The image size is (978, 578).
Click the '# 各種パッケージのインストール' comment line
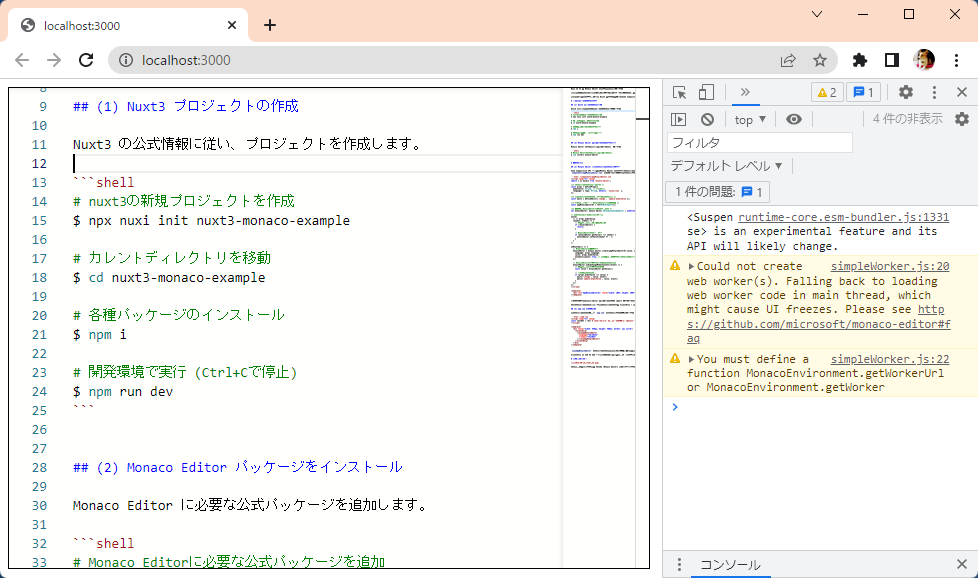(179, 315)
